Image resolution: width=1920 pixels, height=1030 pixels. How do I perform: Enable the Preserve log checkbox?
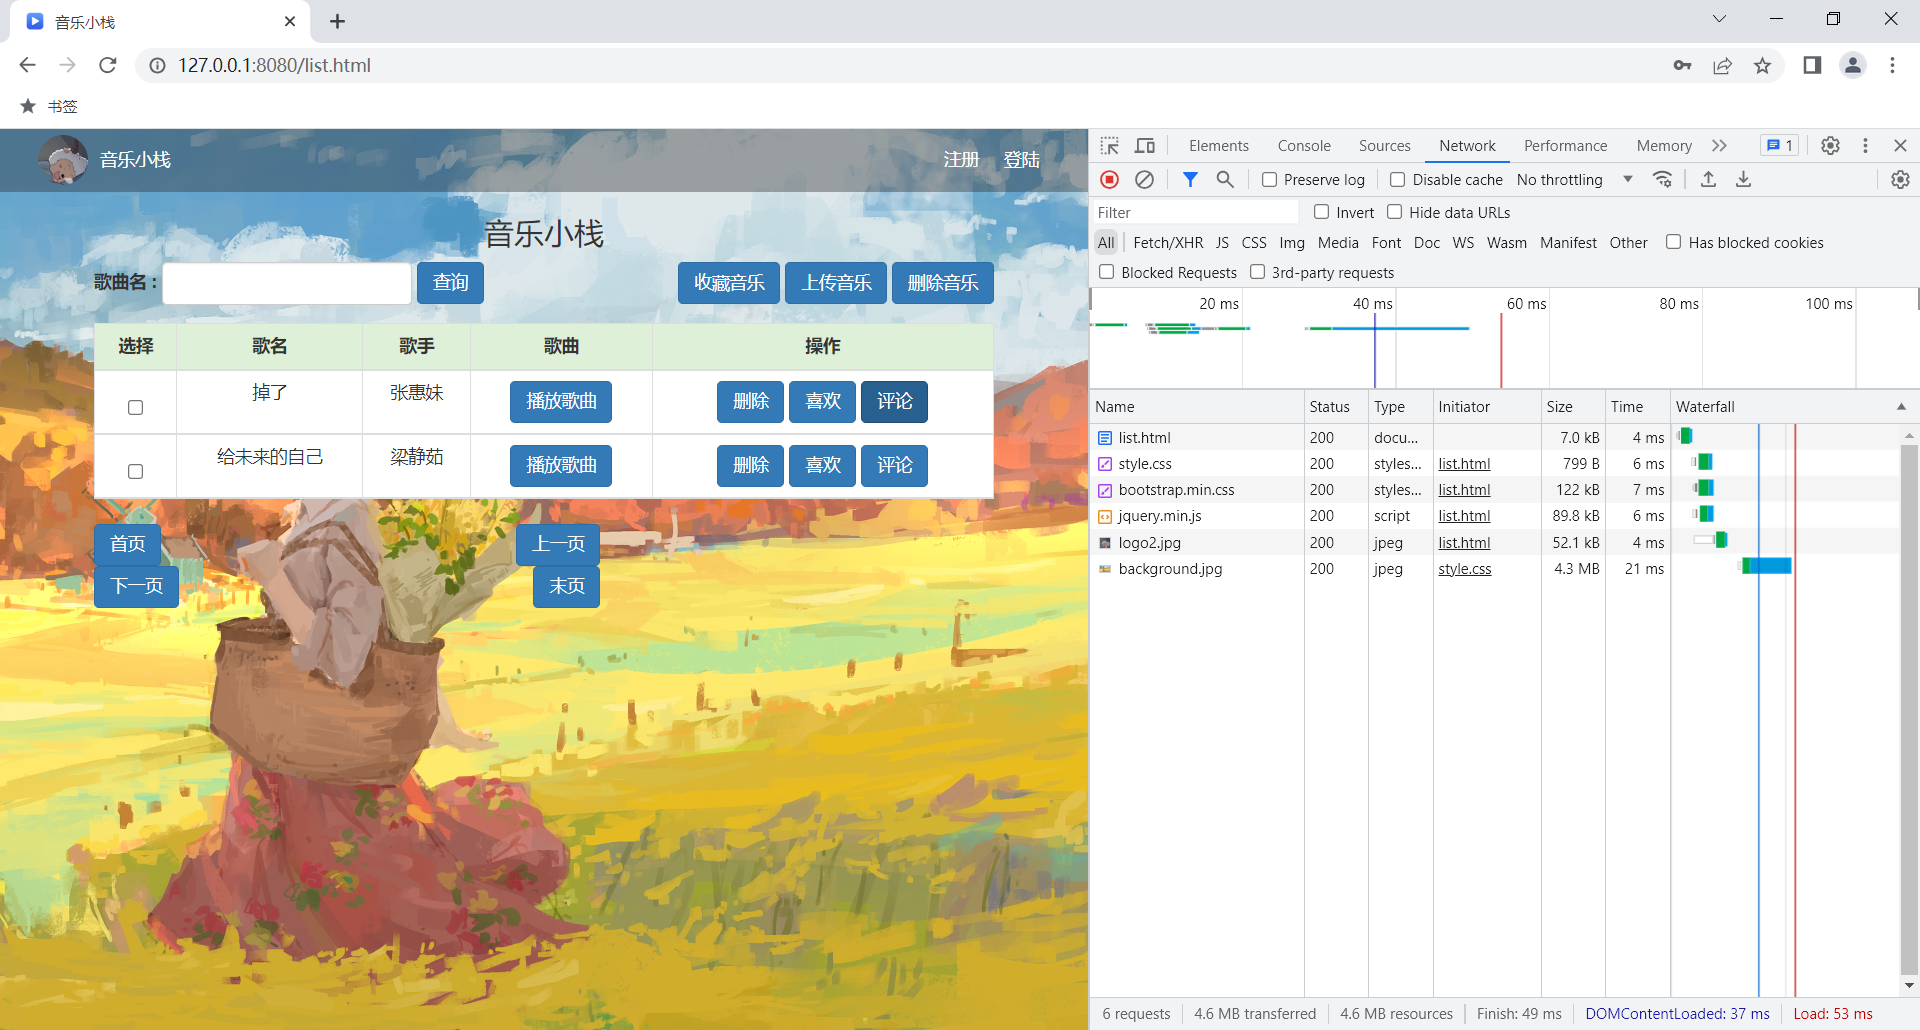click(1269, 180)
